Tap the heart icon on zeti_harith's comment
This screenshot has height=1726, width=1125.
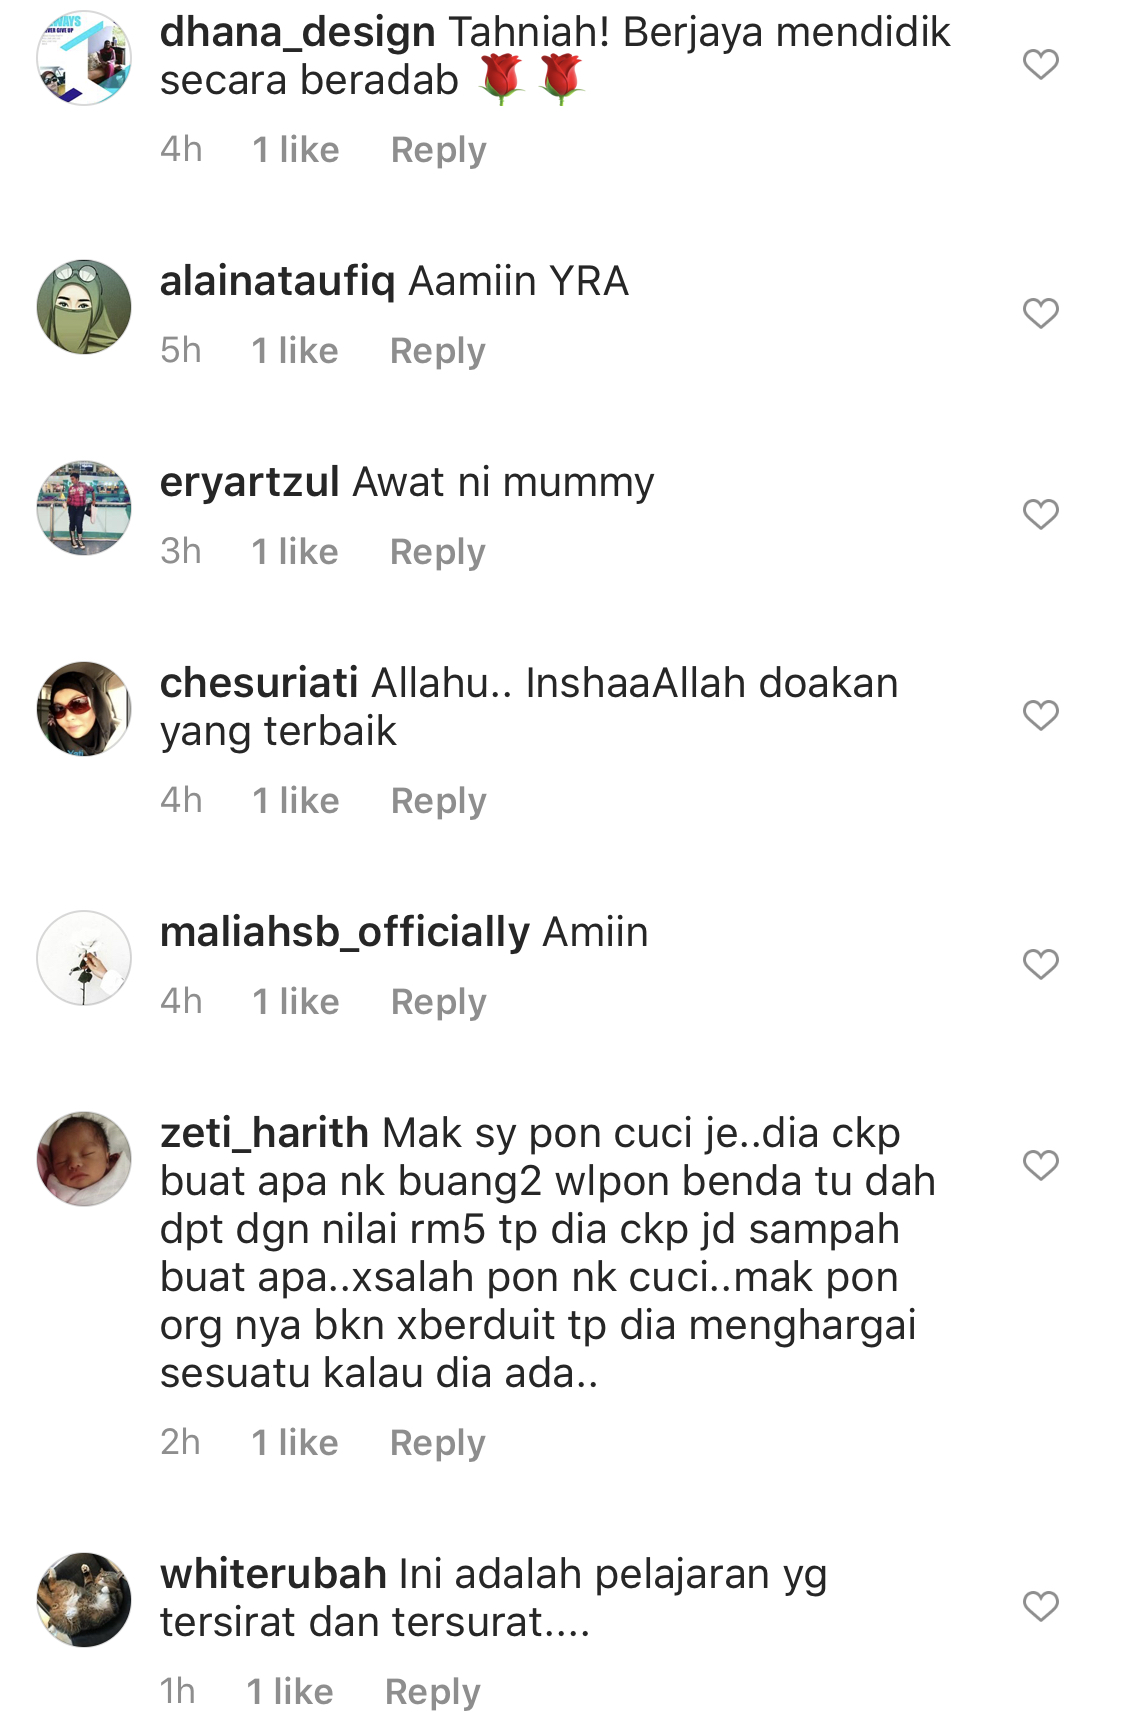[x=1040, y=1165]
